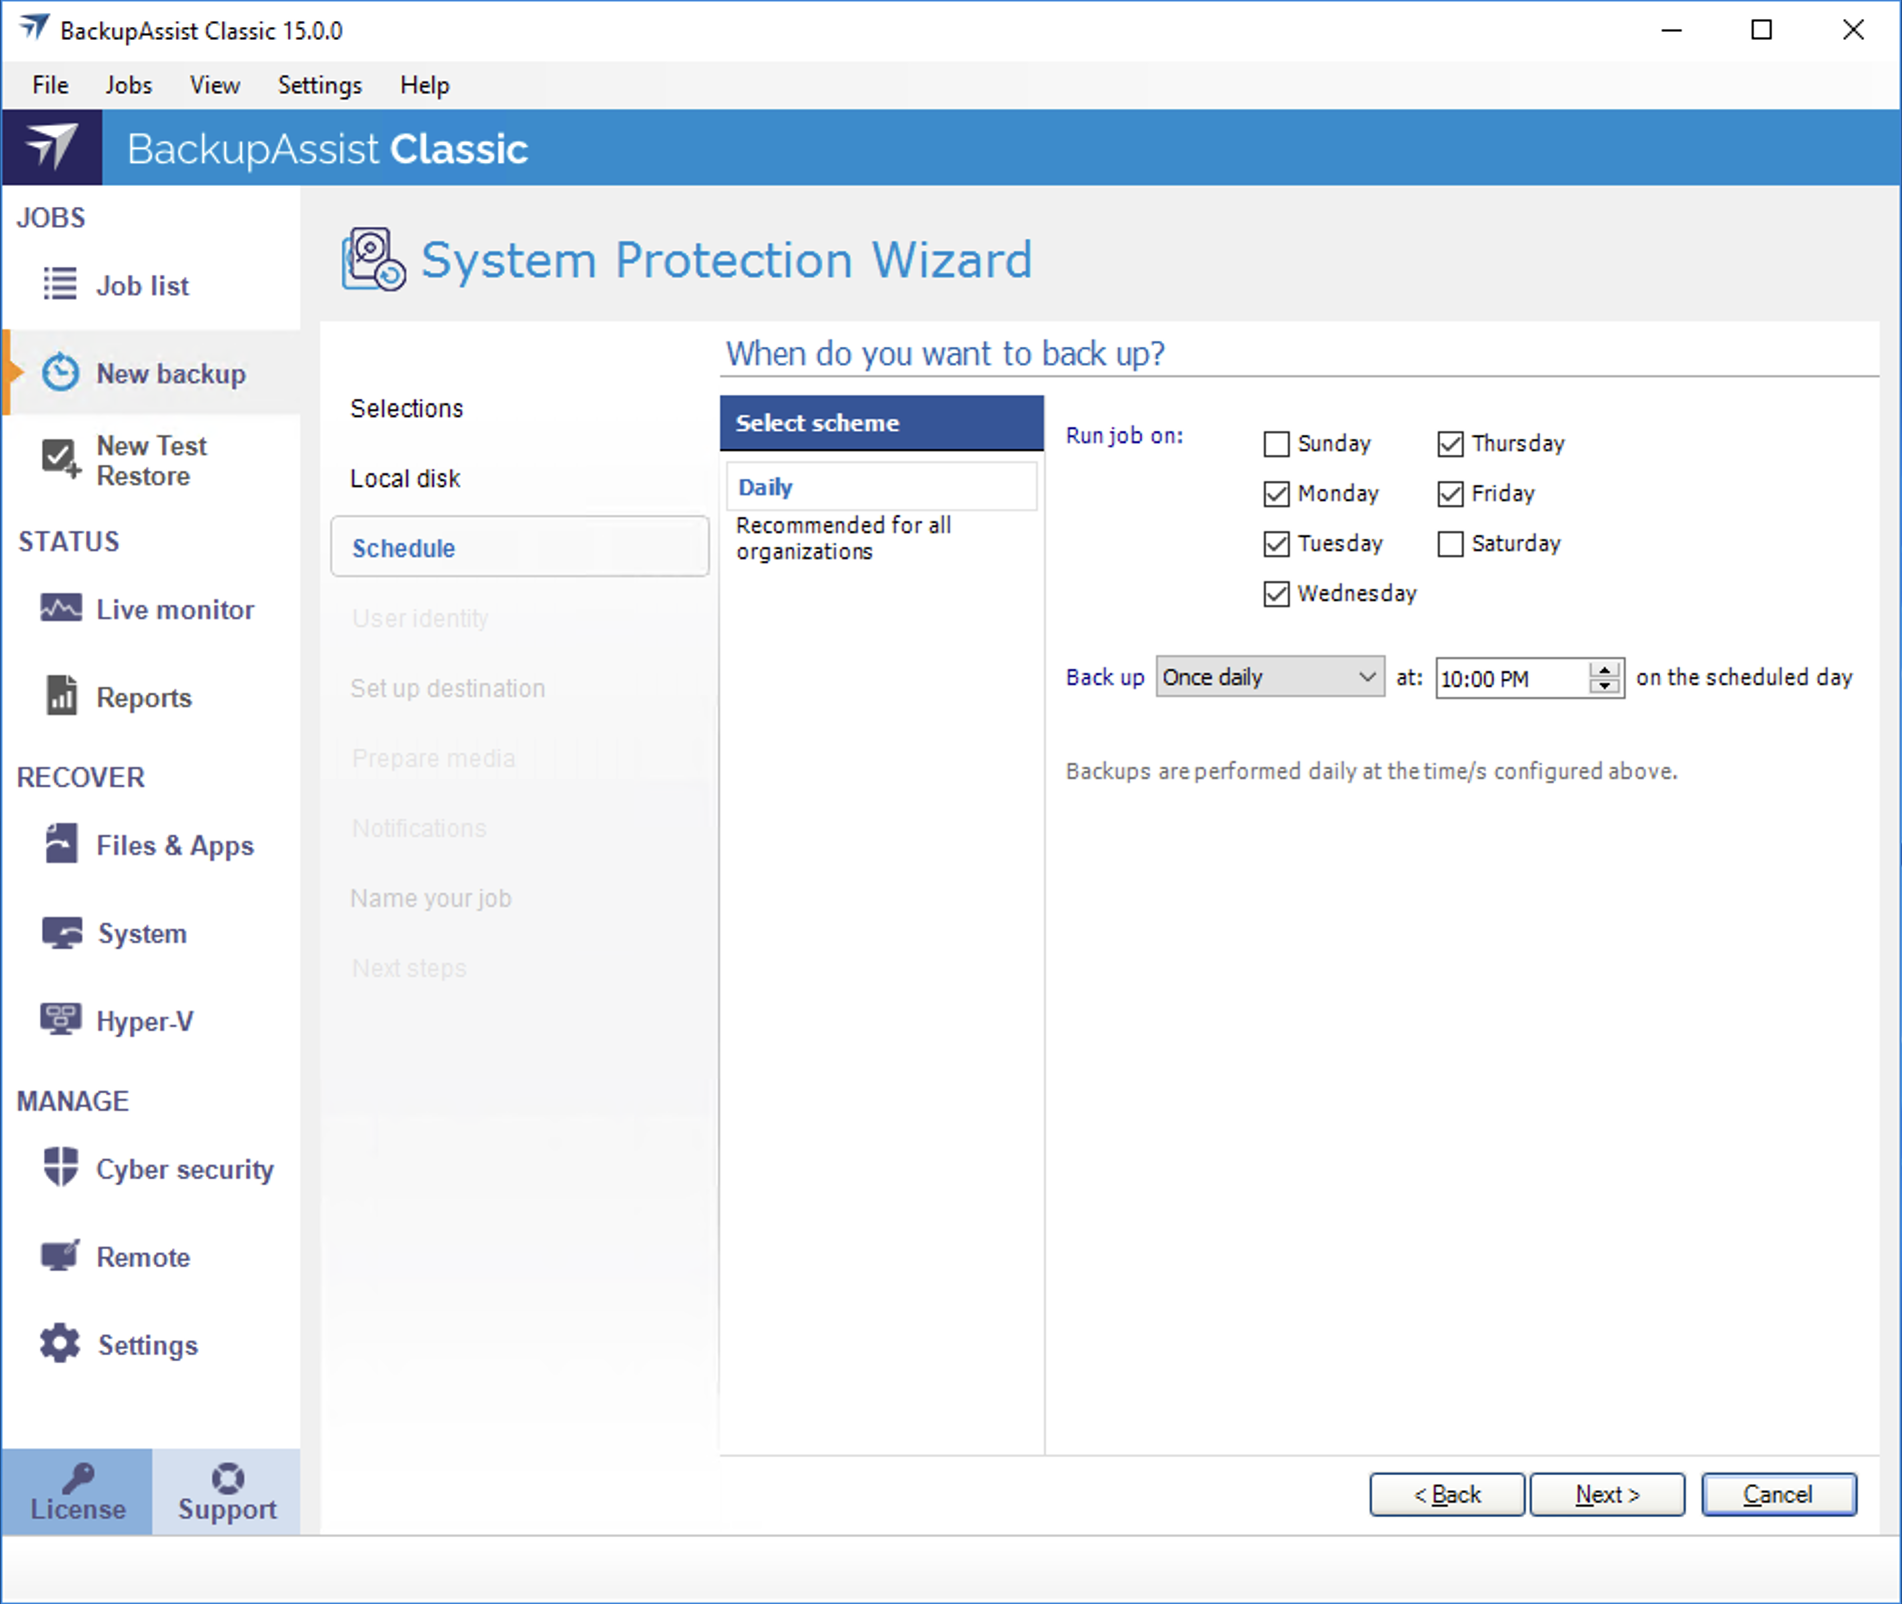Click the Settings gear icon in sidebar
This screenshot has width=1902, height=1604.
pyautogui.click(x=60, y=1343)
